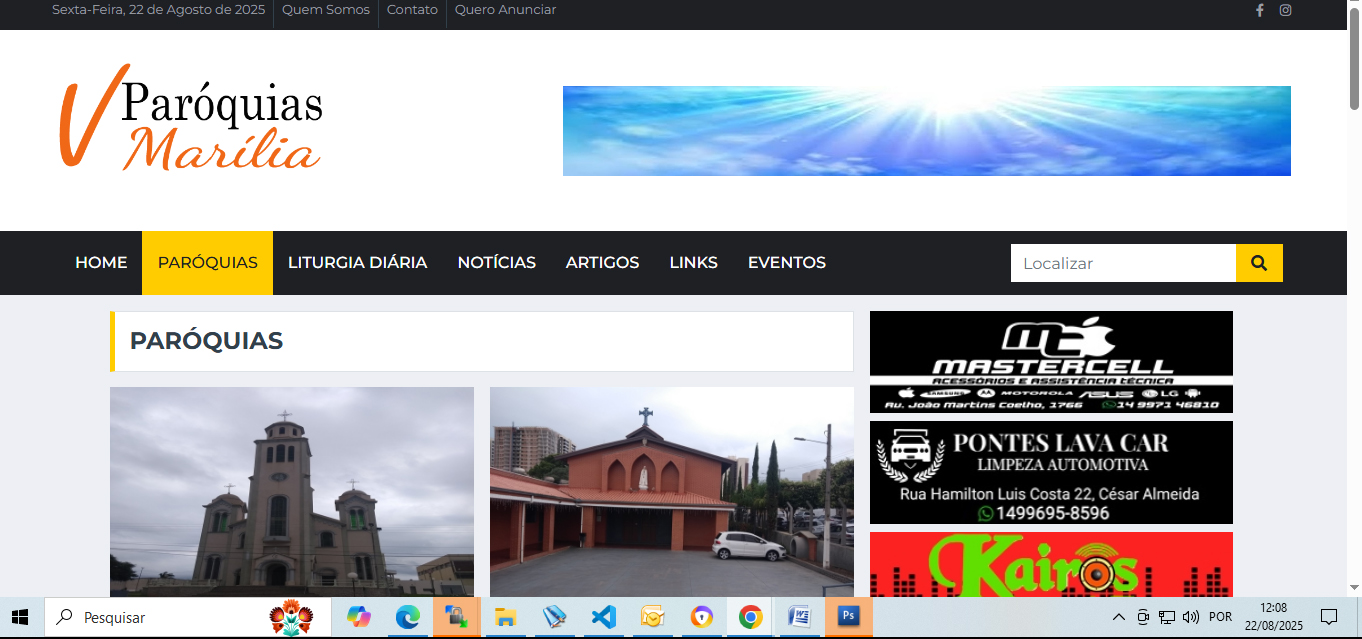
Task: Click in the Localizar search field
Action: (x=1123, y=263)
